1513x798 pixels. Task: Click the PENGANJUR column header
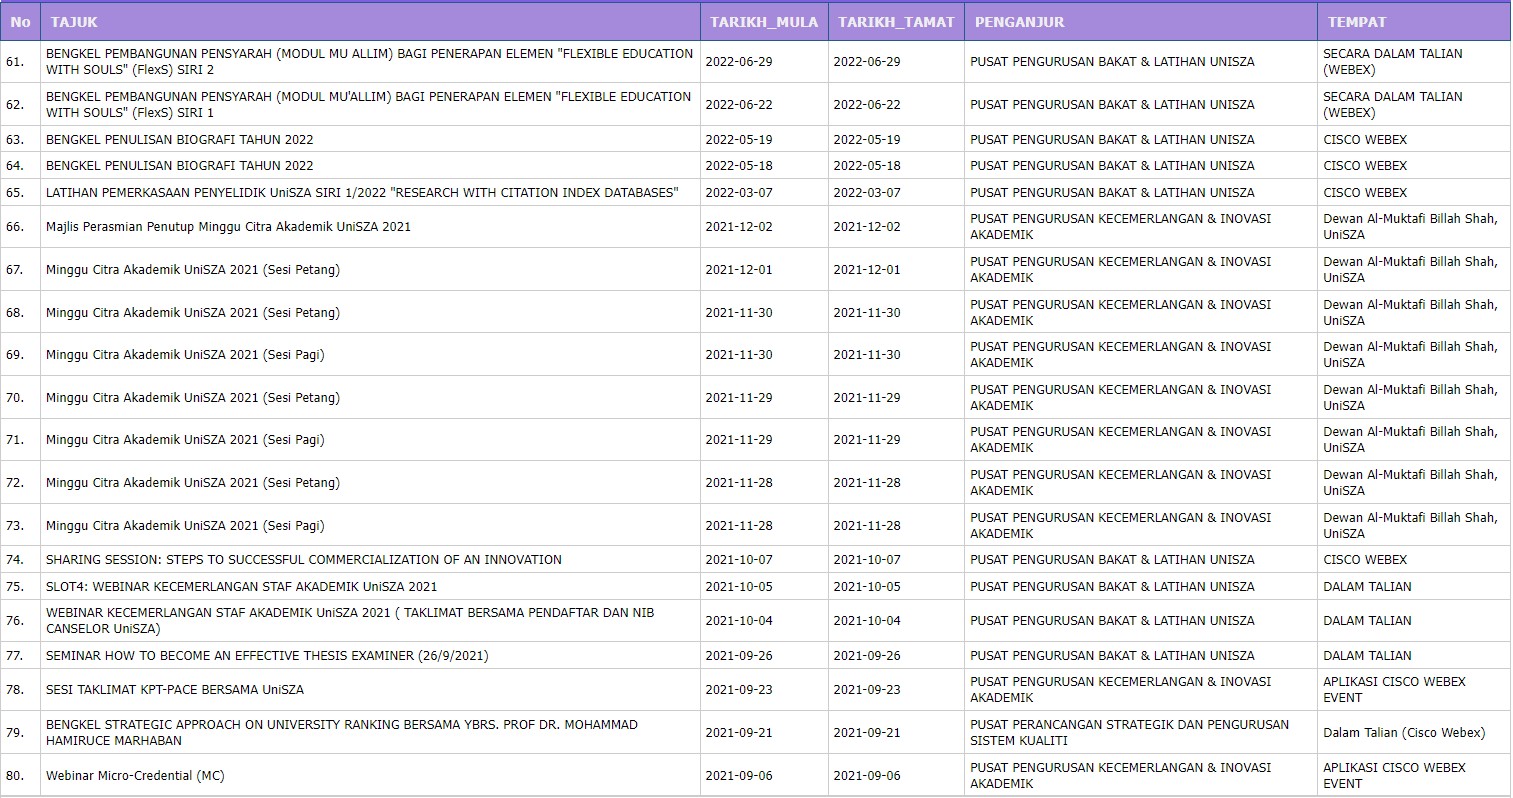[x=1019, y=22]
